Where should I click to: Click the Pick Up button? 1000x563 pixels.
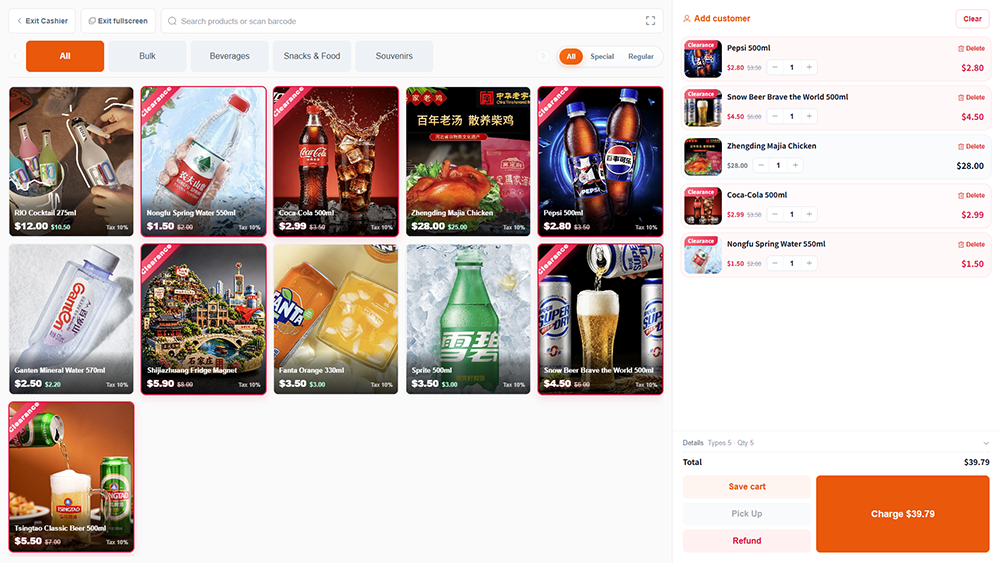[x=747, y=513]
